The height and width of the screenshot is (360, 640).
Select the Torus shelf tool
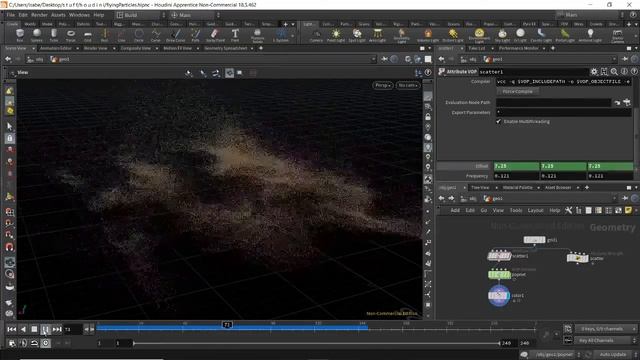coord(71,35)
